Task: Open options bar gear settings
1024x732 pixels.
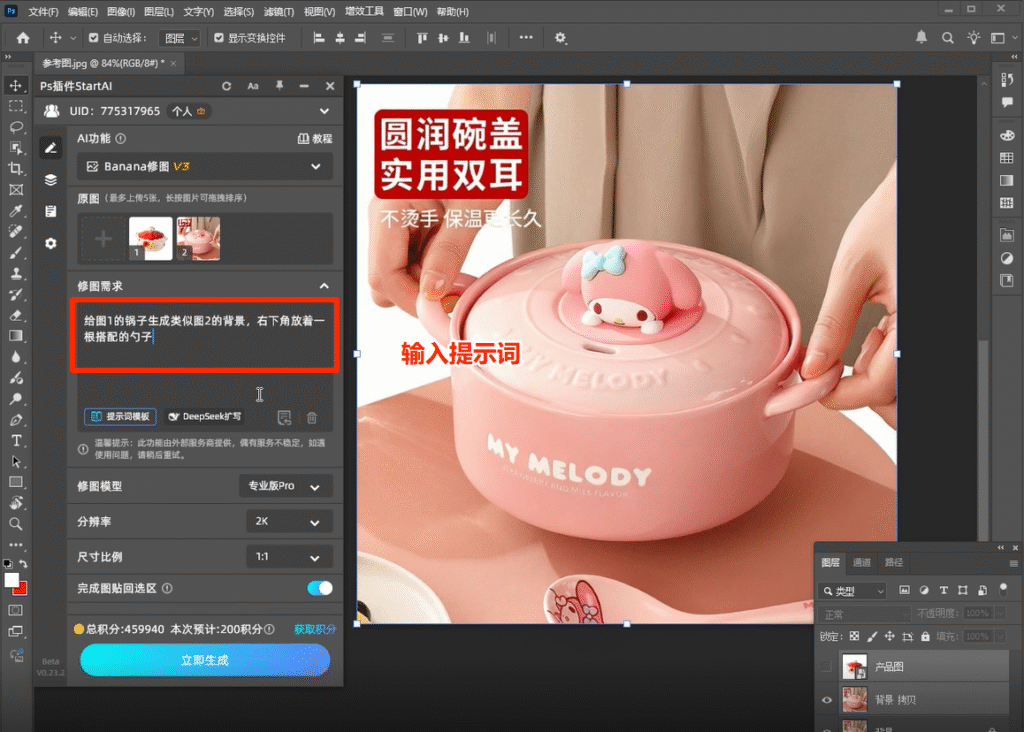Action: pyautogui.click(x=560, y=38)
